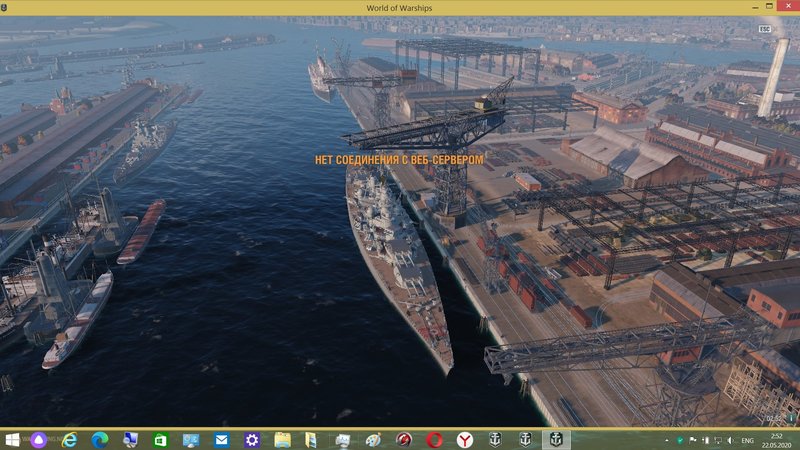Open Internet Explorer from the taskbar

pyautogui.click(x=69, y=440)
